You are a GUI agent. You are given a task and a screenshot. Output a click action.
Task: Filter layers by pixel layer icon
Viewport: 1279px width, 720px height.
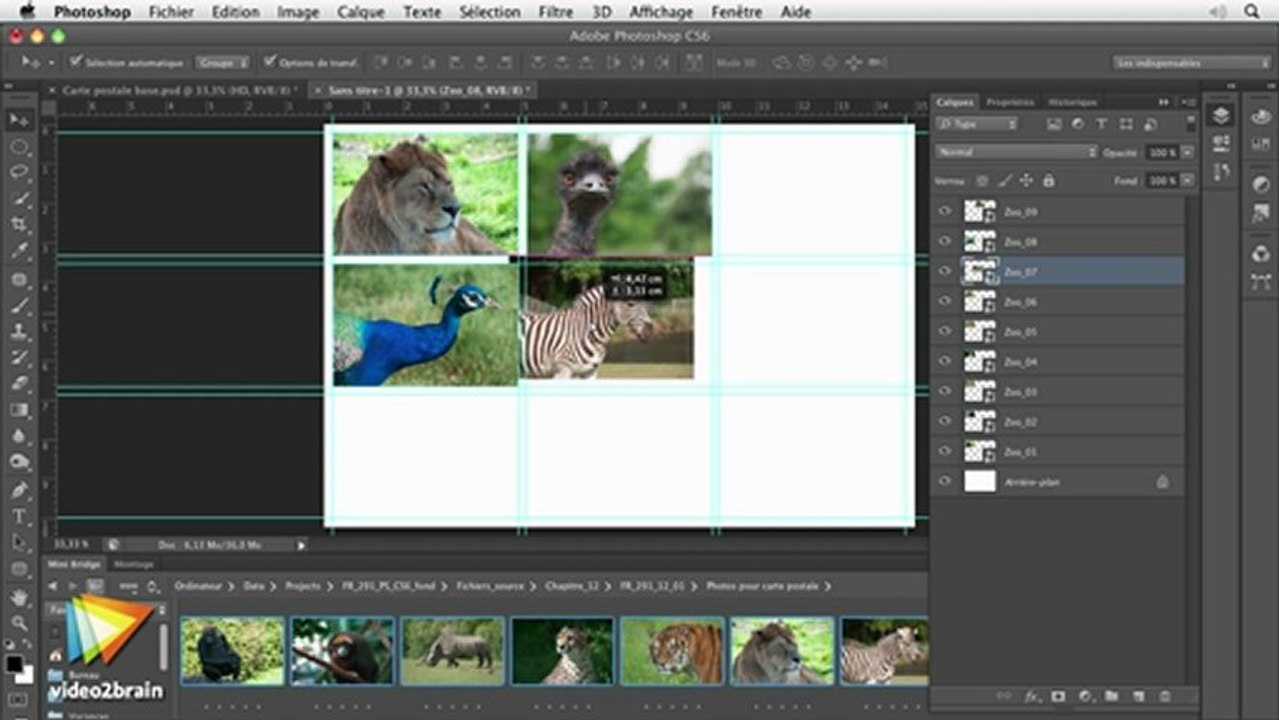click(x=1053, y=124)
